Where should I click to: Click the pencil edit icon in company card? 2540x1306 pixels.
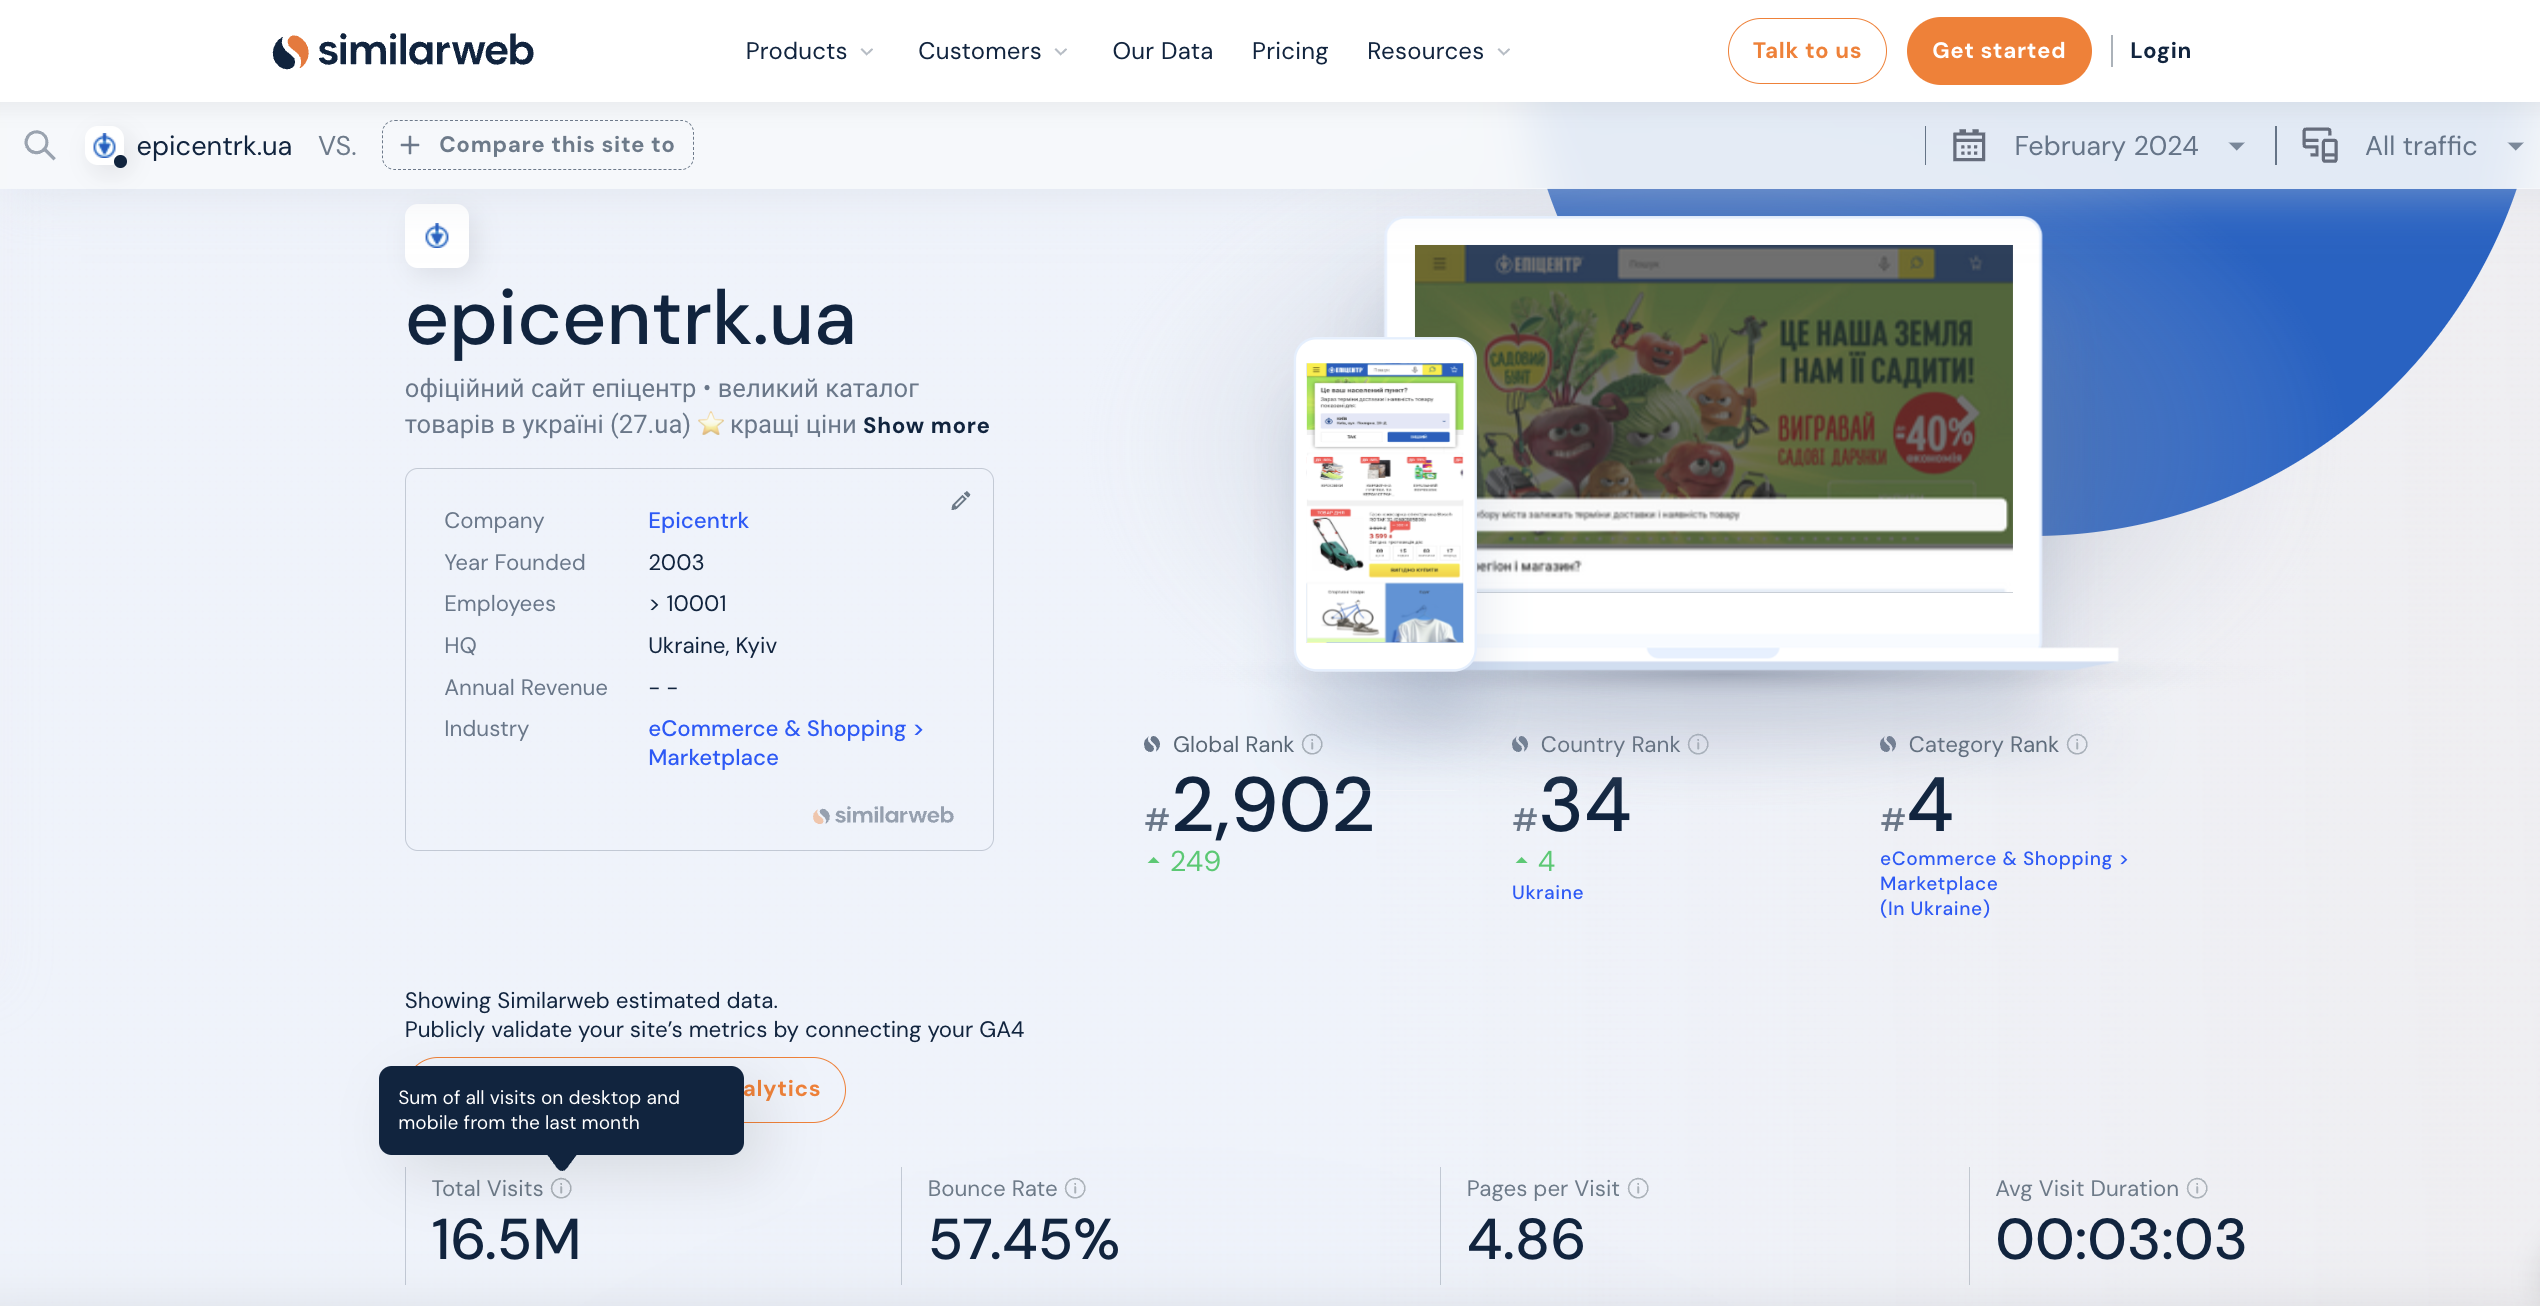961,501
